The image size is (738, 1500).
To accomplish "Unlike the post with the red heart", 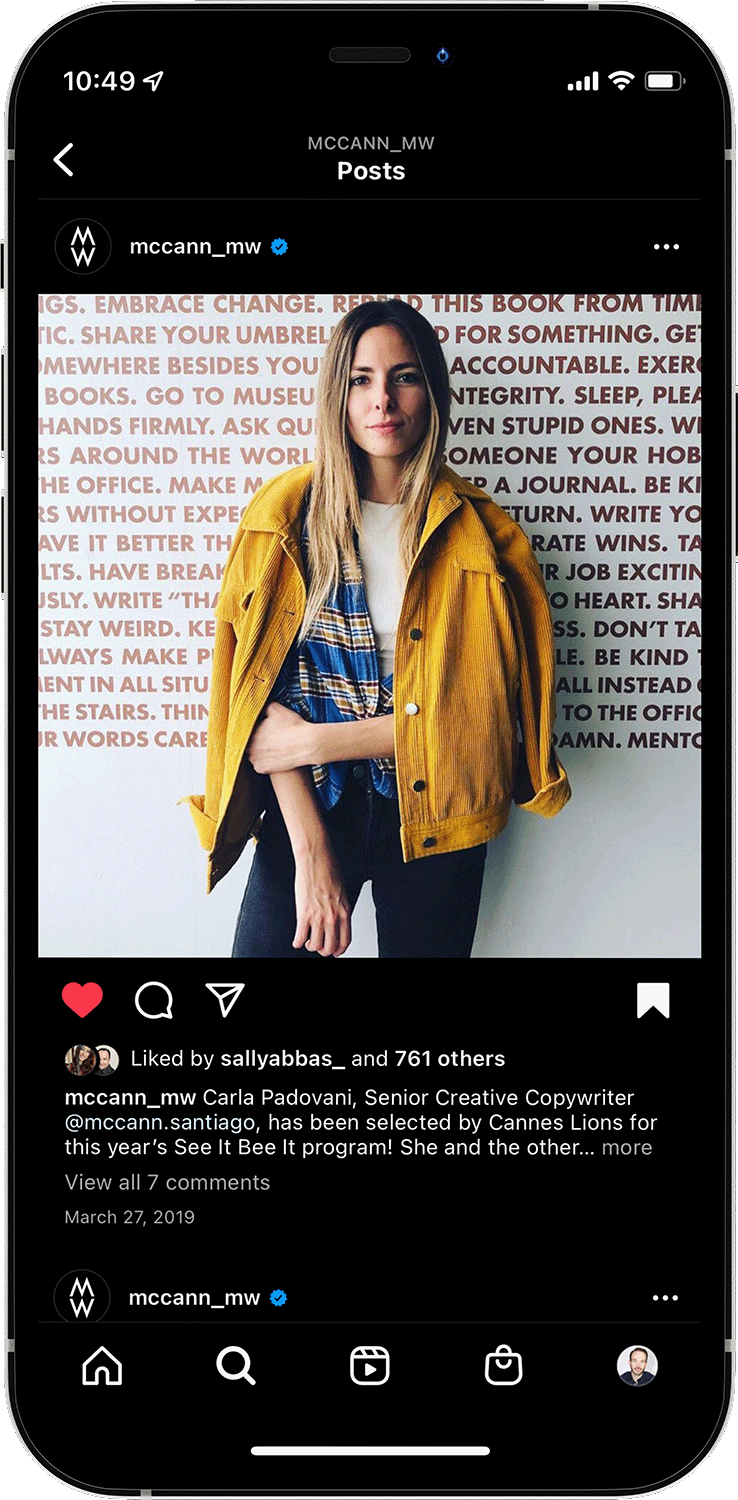I will 82,1000.
